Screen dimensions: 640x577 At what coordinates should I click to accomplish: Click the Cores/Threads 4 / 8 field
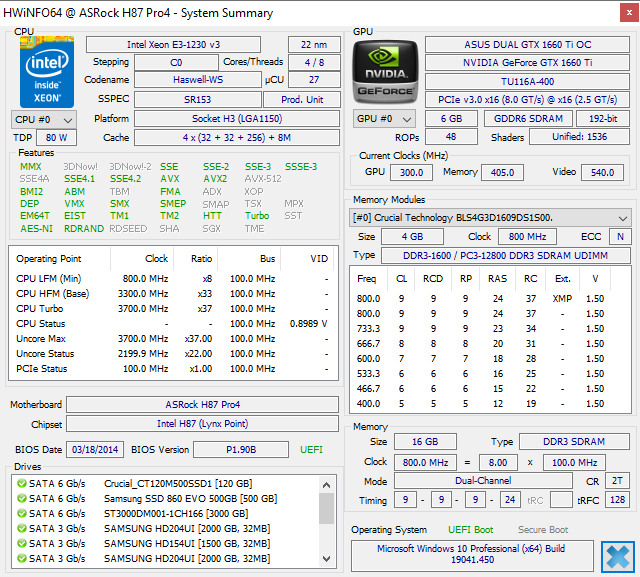click(314, 63)
